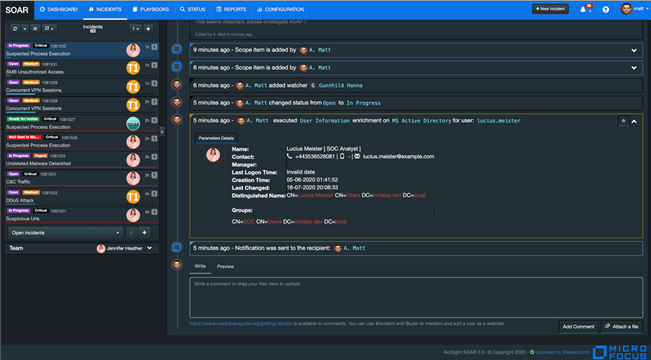Open the notifications bell
The image size is (651, 360).
[x=583, y=10]
